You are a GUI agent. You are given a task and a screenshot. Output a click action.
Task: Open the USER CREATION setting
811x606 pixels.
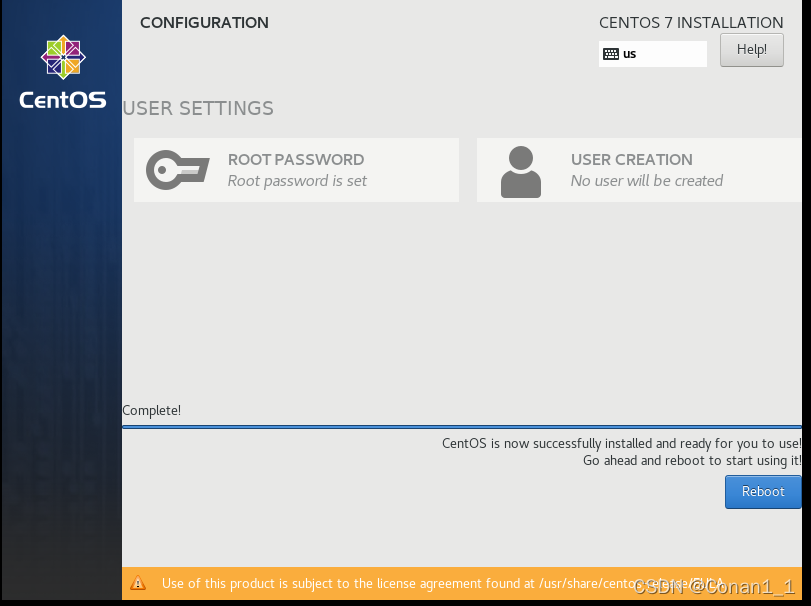639,170
